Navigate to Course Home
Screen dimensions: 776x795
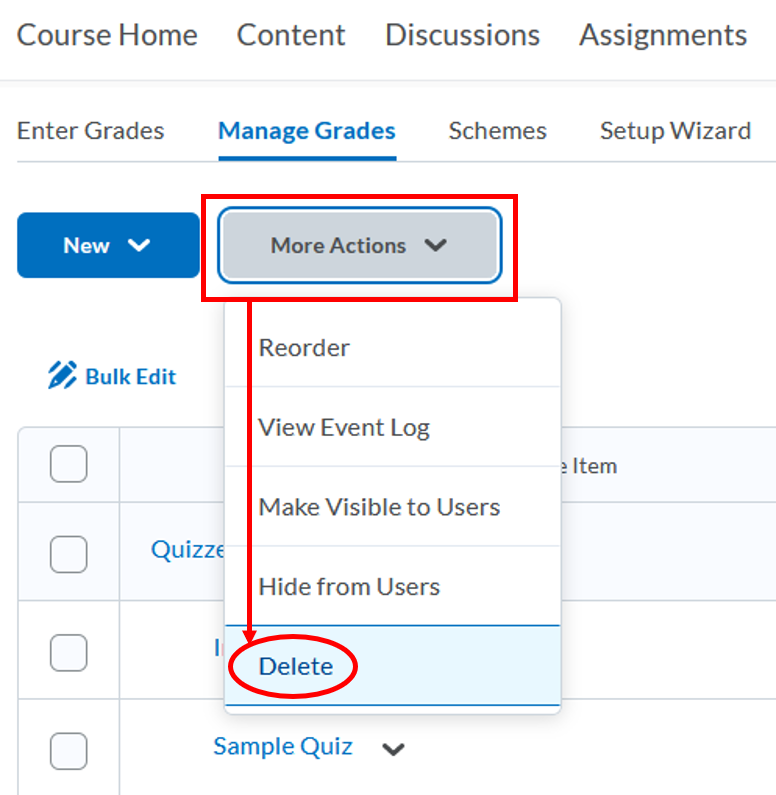coord(107,35)
